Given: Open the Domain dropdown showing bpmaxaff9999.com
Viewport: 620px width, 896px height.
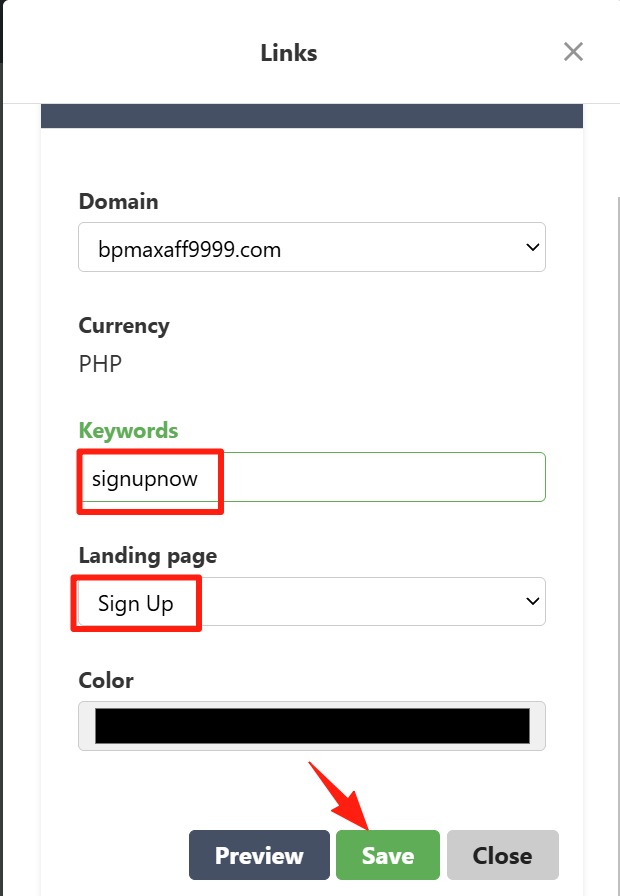Looking at the screenshot, I should 300,248.
